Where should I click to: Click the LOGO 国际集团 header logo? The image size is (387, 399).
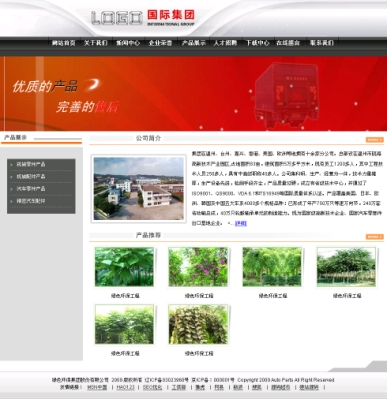143,18
